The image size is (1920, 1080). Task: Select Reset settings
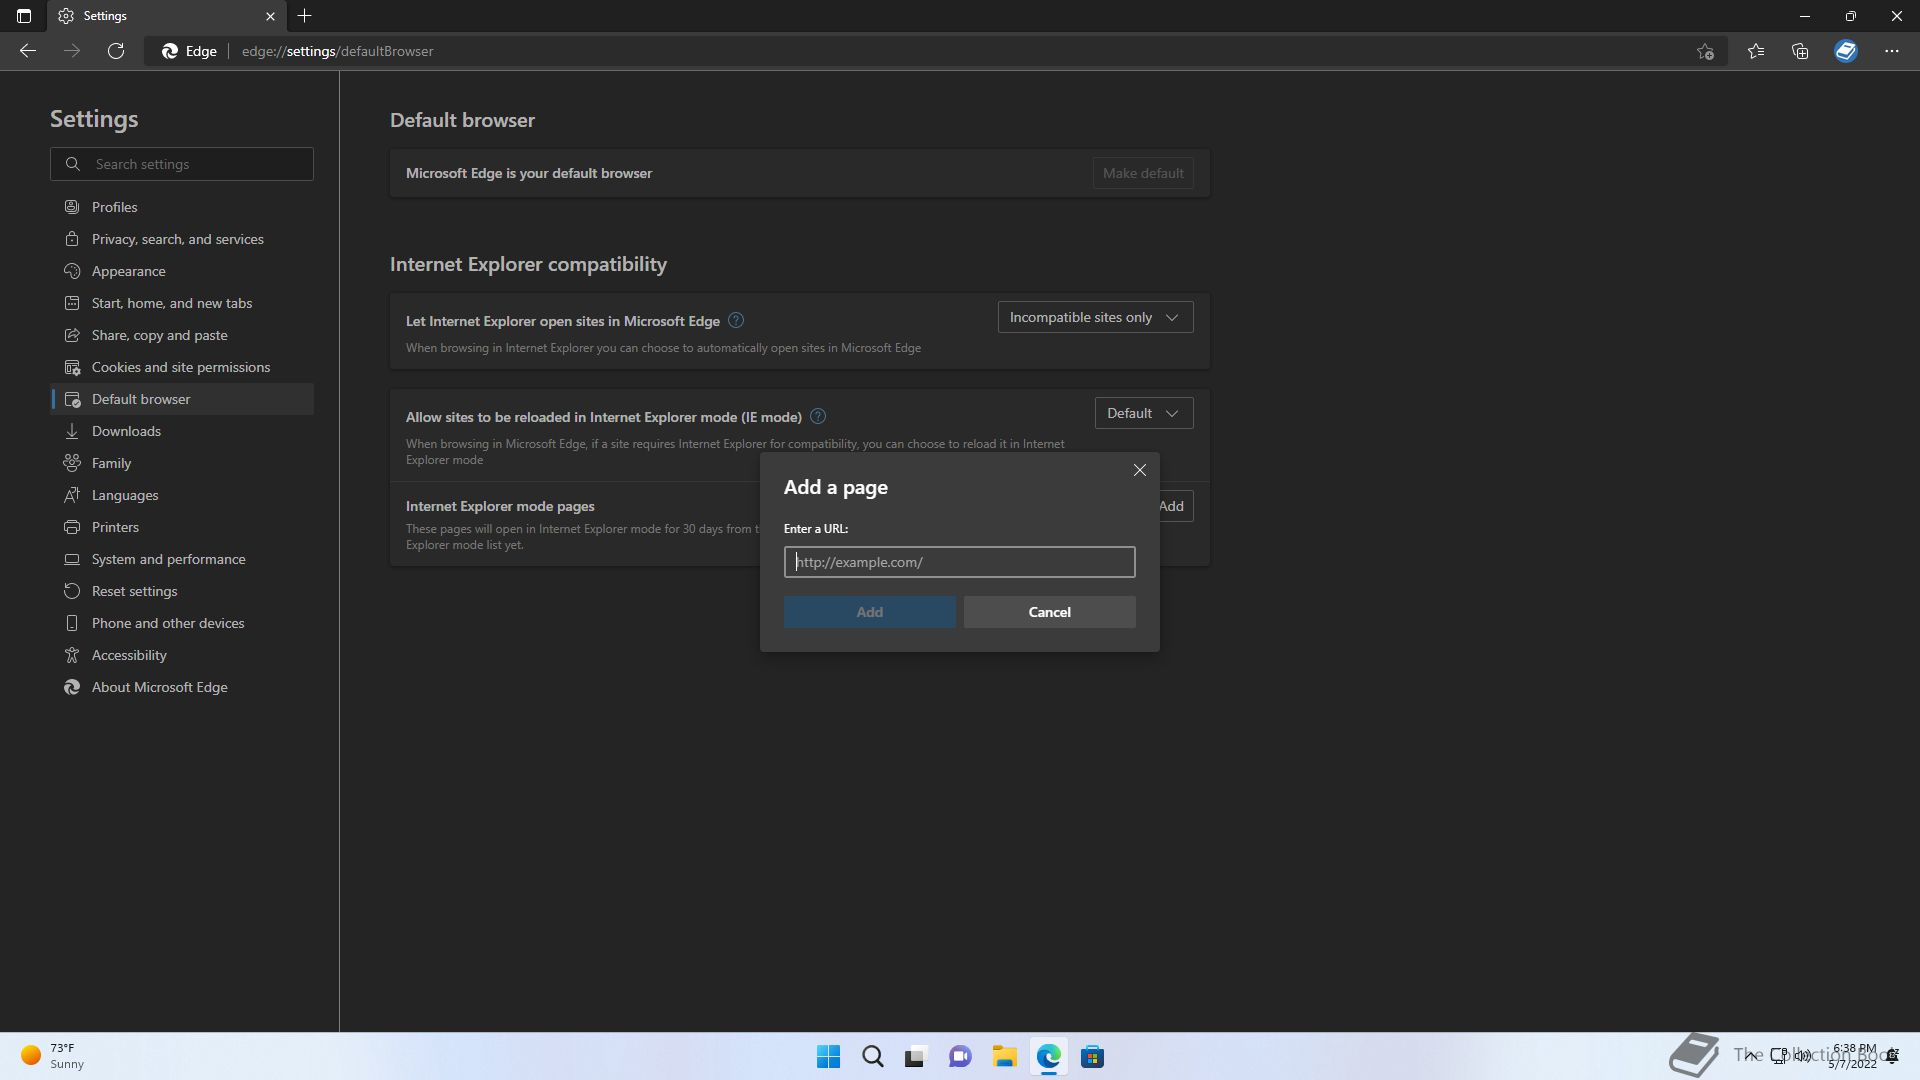tap(182, 591)
